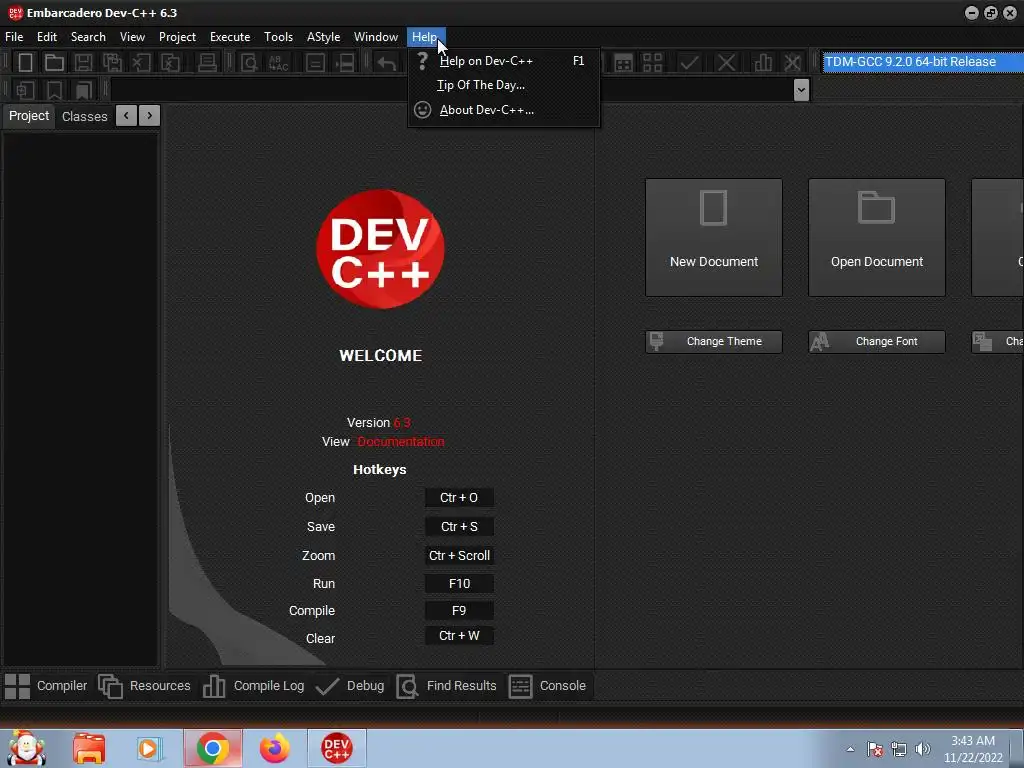The width and height of the screenshot is (1024, 768).
Task: Click the Close file toolbar icon
Action: click(x=141, y=63)
